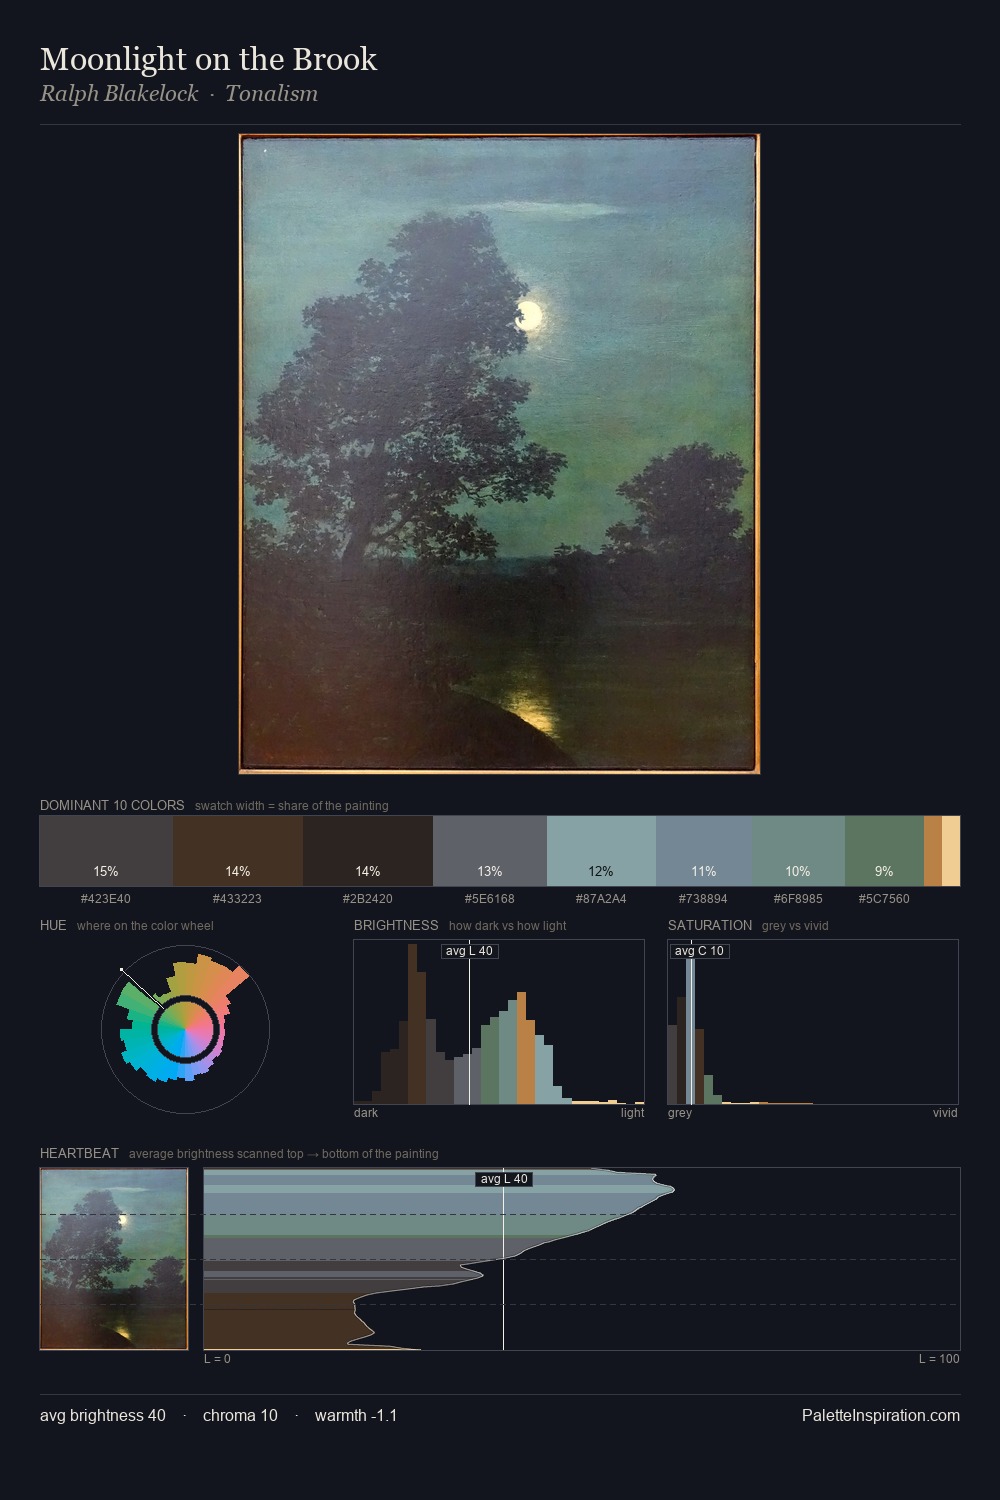Click the 'DOMINANT 10 COLORS' heading
The height and width of the screenshot is (1500, 1000).
(x=112, y=805)
